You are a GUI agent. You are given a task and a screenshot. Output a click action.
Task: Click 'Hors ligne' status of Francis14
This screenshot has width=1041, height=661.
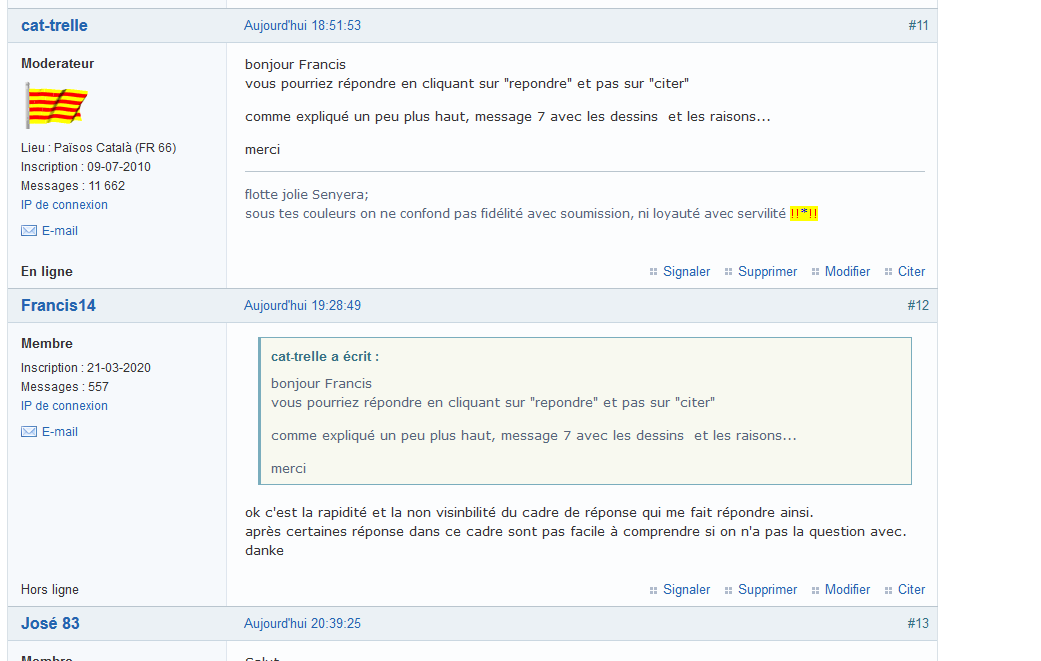click(50, 589)
